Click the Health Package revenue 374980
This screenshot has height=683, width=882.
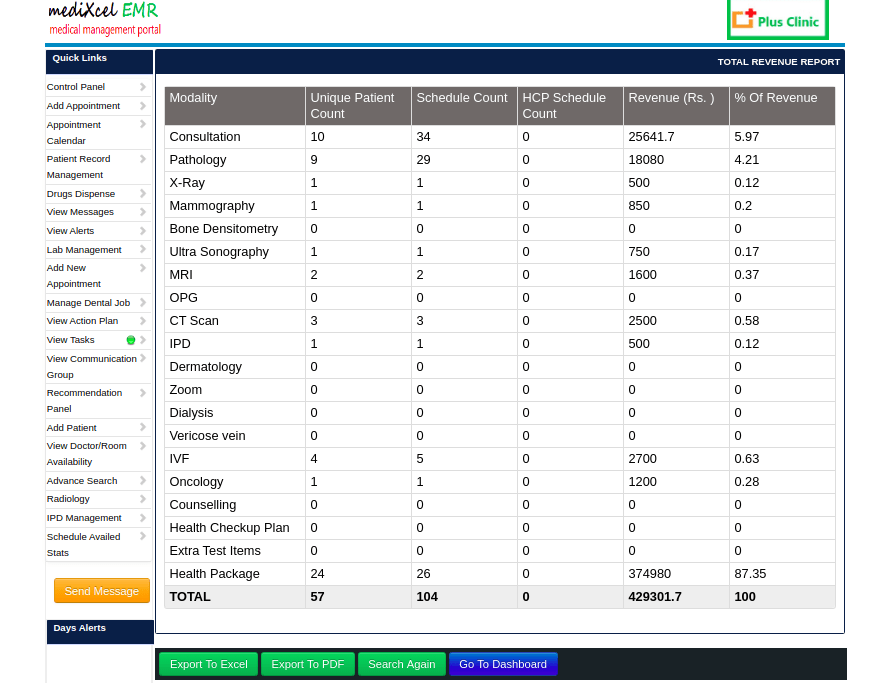tap(650, 574)
